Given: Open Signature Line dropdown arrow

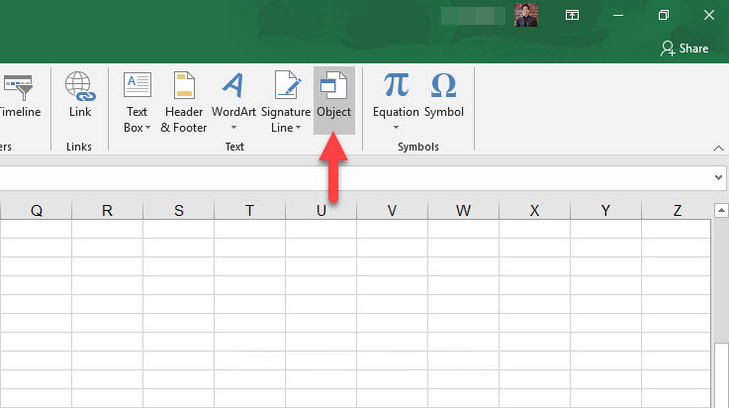Looking at the screenshot, I should (x=298, y=128).
